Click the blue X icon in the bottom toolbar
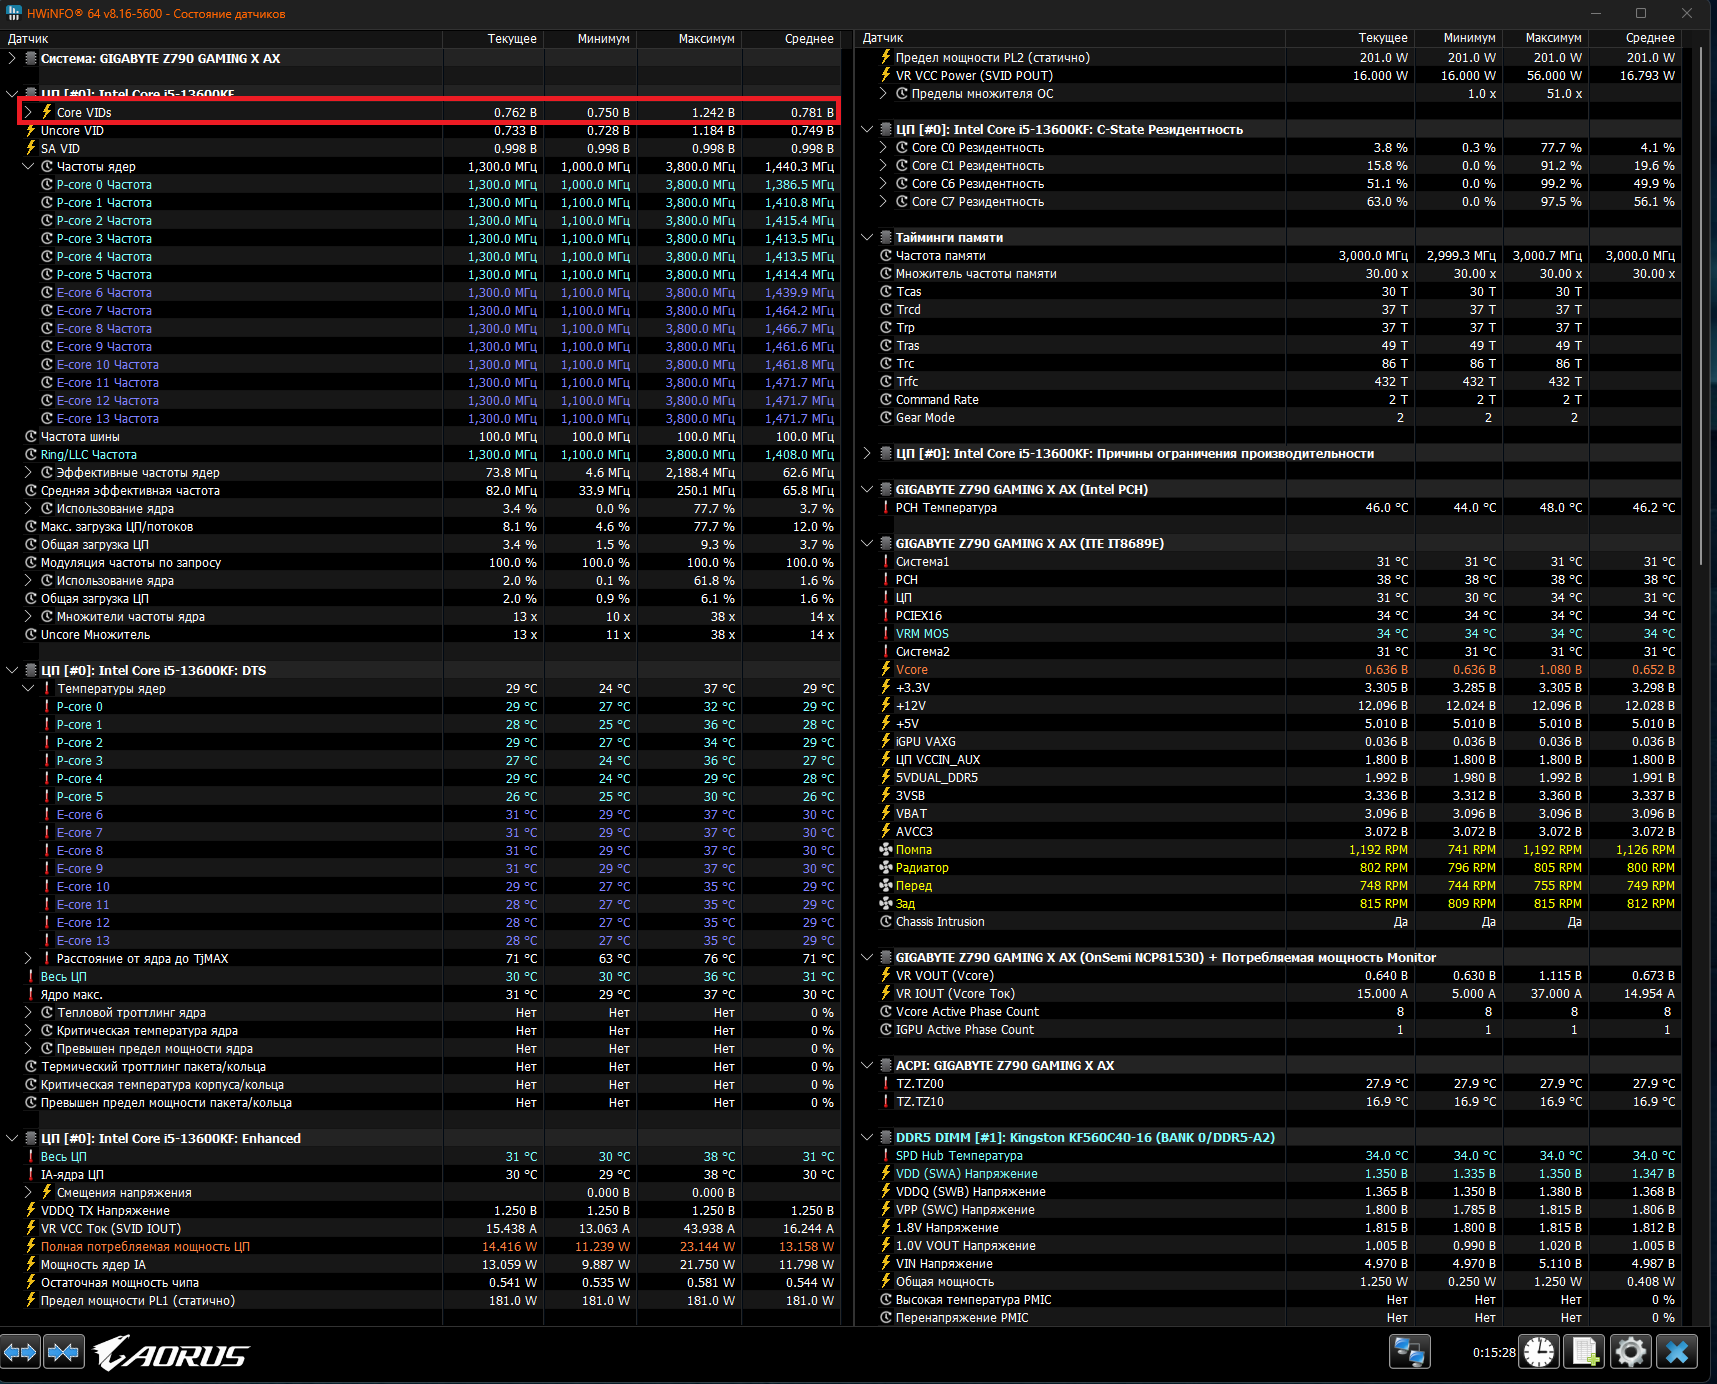This screenshot has height=1384, width=1717. coord(1677,1353)
